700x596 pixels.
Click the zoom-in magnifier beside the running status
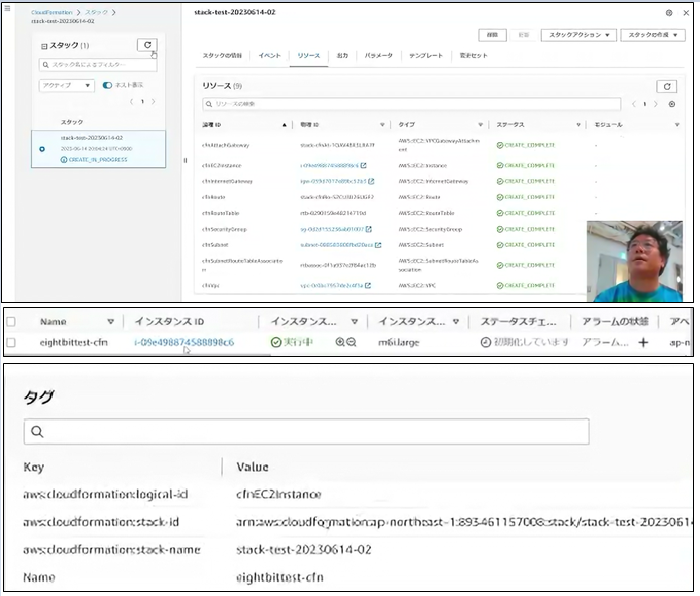pos(340,342)
